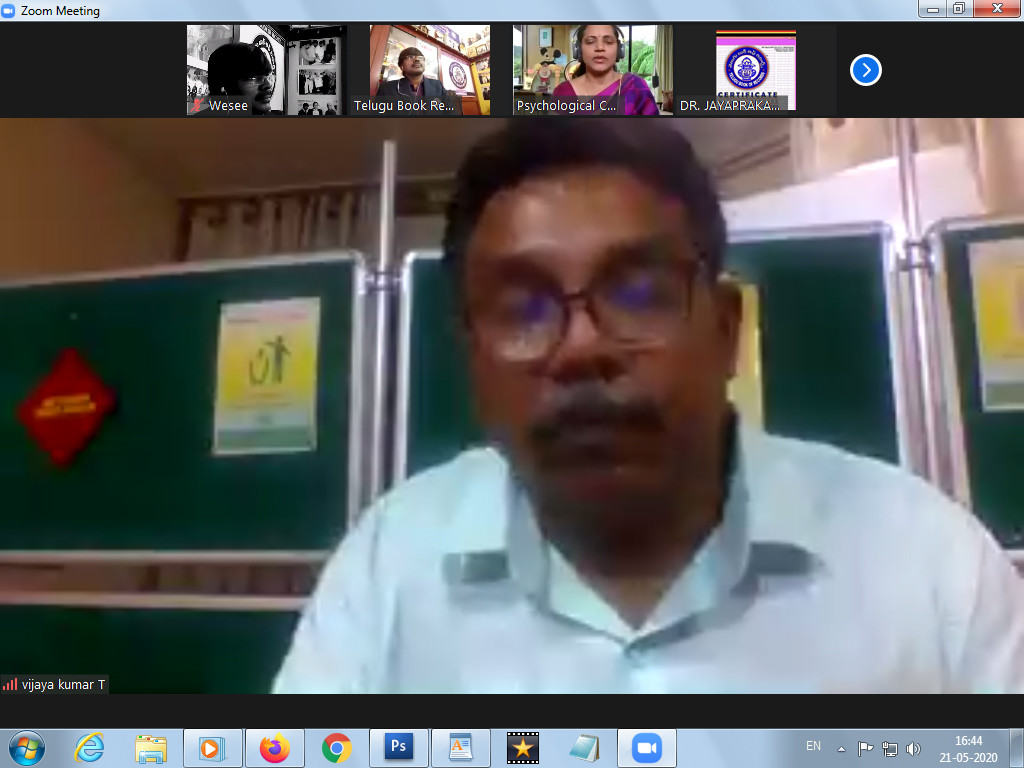This screenshot has height=768, width=1024.
Task: Open Windows Media Player from taskbar
Action: point(212,747)
